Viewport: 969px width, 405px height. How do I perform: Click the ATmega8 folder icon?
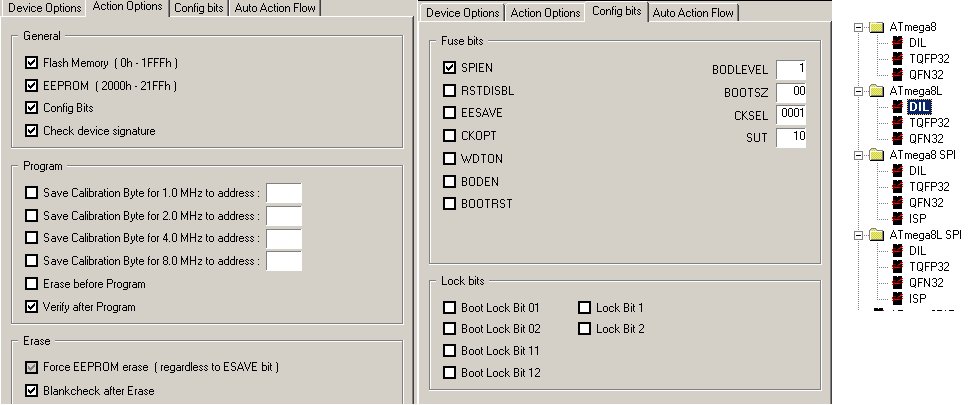(x=876, y=27)
